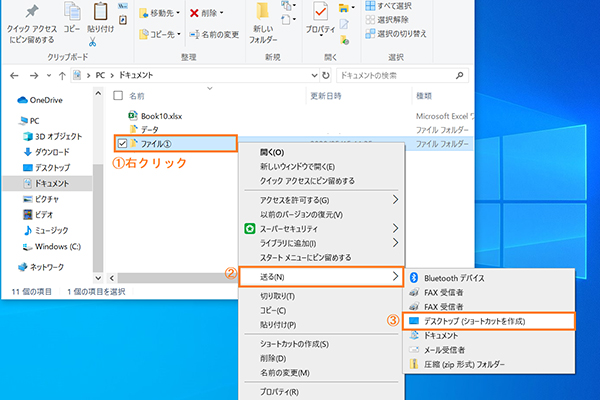Choose 名前の変更(M) in context menu

point(285,373)
